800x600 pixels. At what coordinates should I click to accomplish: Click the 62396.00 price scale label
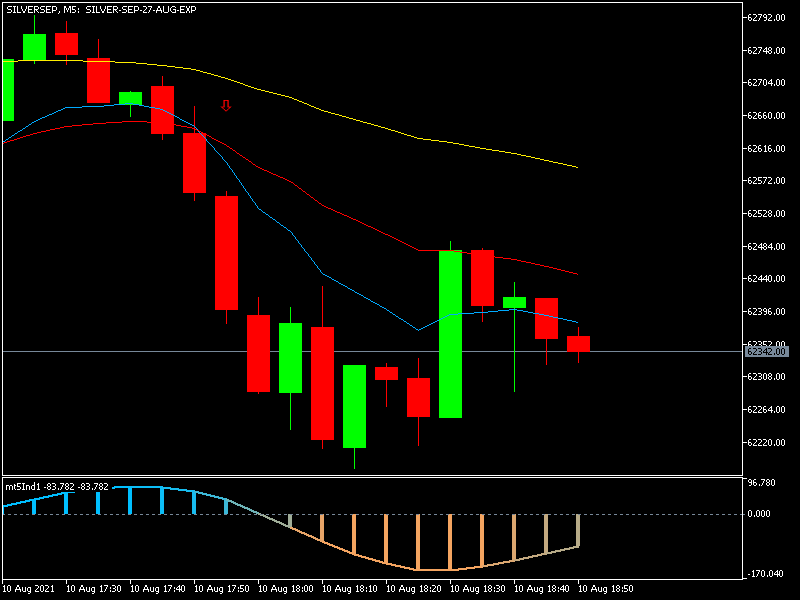[766, 312]
